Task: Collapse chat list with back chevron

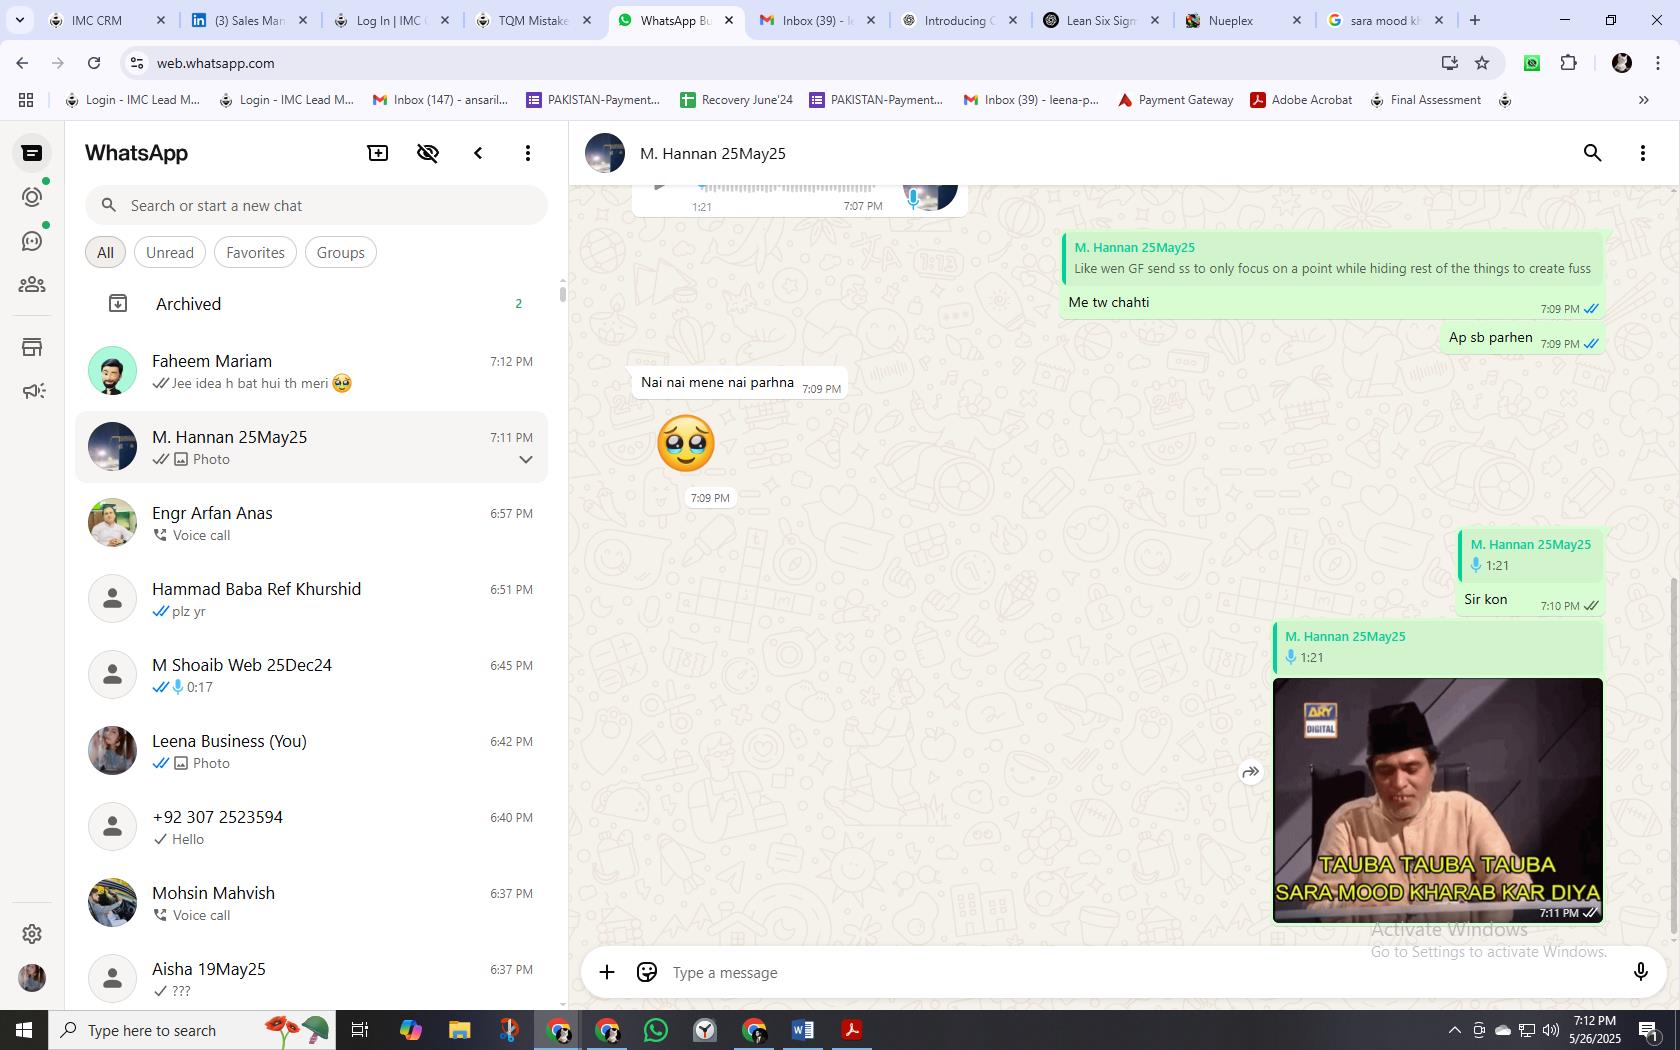Action: [478, 153]
